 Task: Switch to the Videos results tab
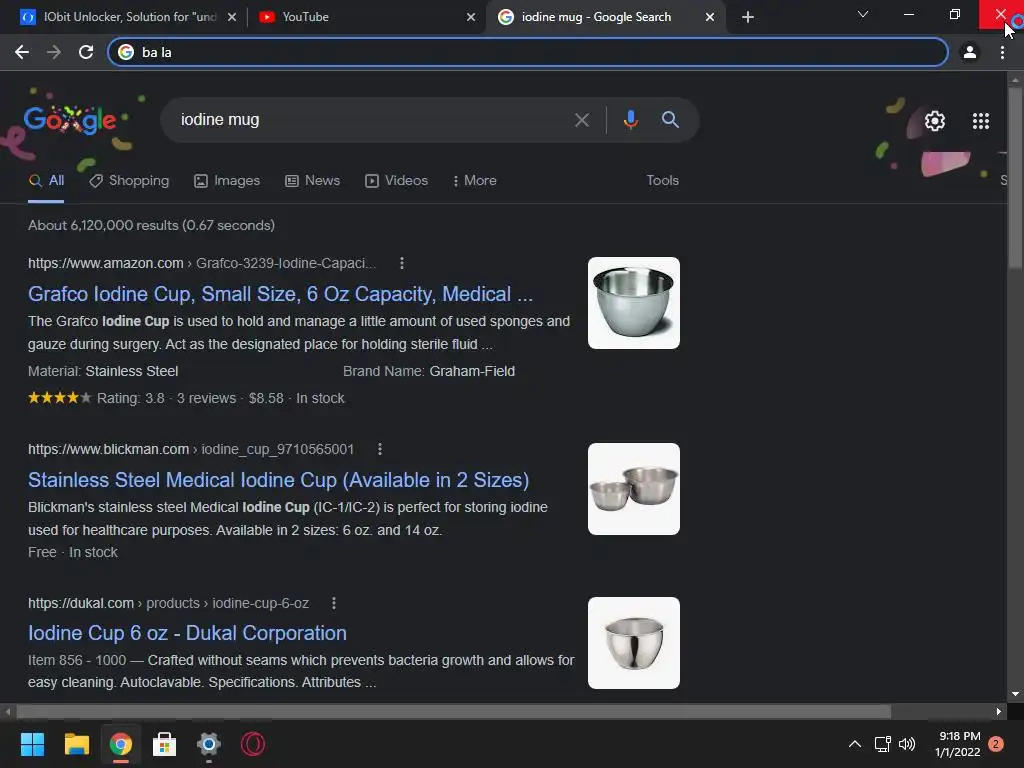(x=396, y=181)
